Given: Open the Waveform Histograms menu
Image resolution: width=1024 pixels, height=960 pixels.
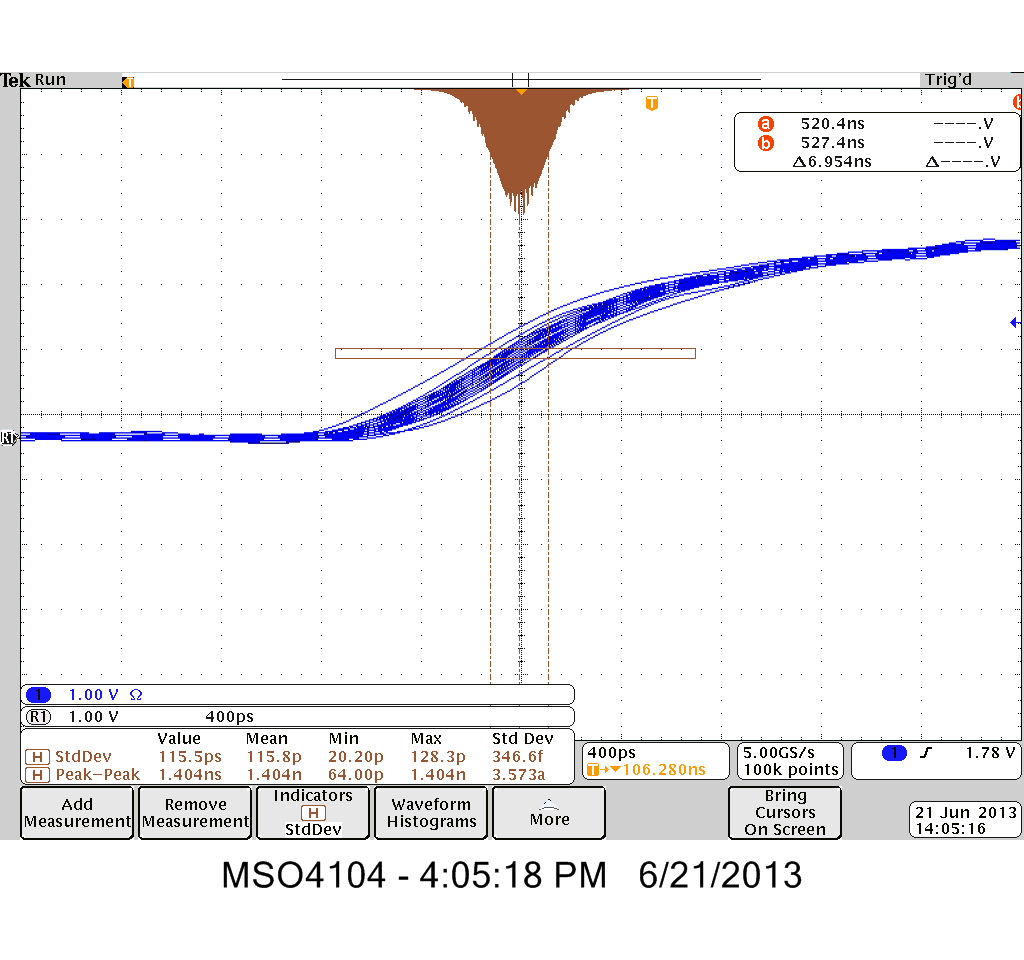Looking at the screenshot, I should pos(431,812).
